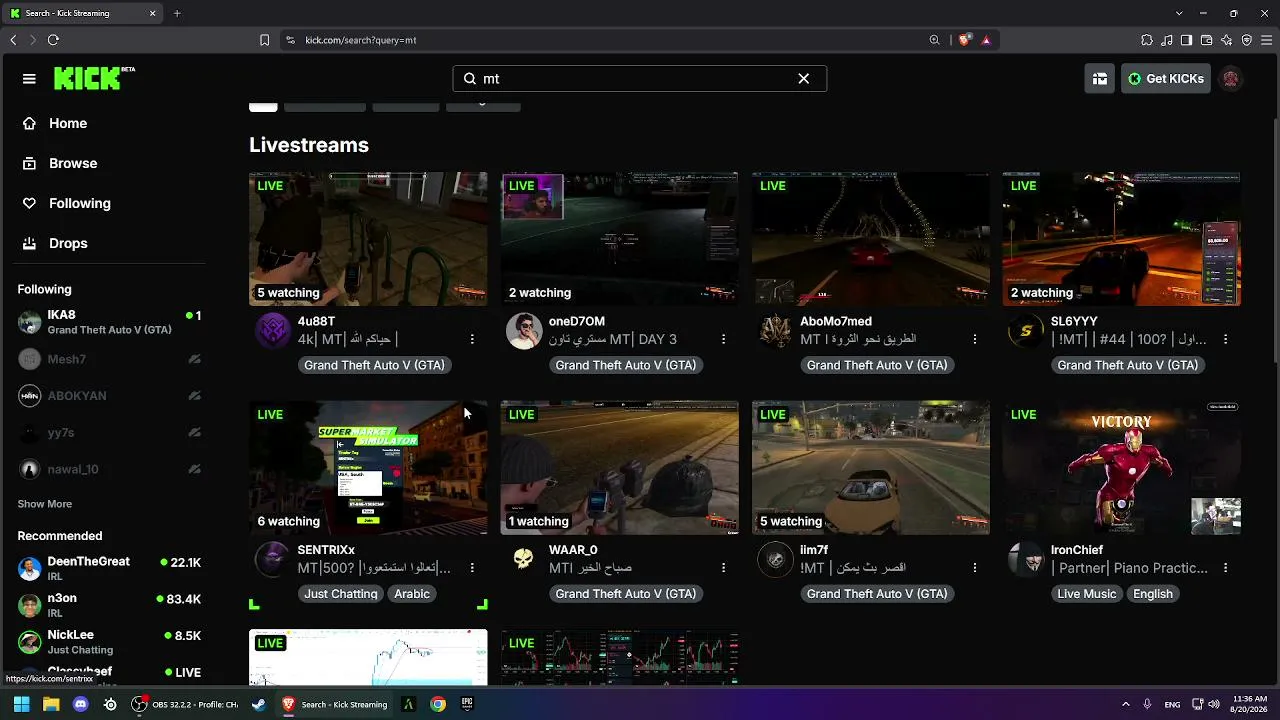Open lim7f livestream thumbnail

[x=870, y=468]
